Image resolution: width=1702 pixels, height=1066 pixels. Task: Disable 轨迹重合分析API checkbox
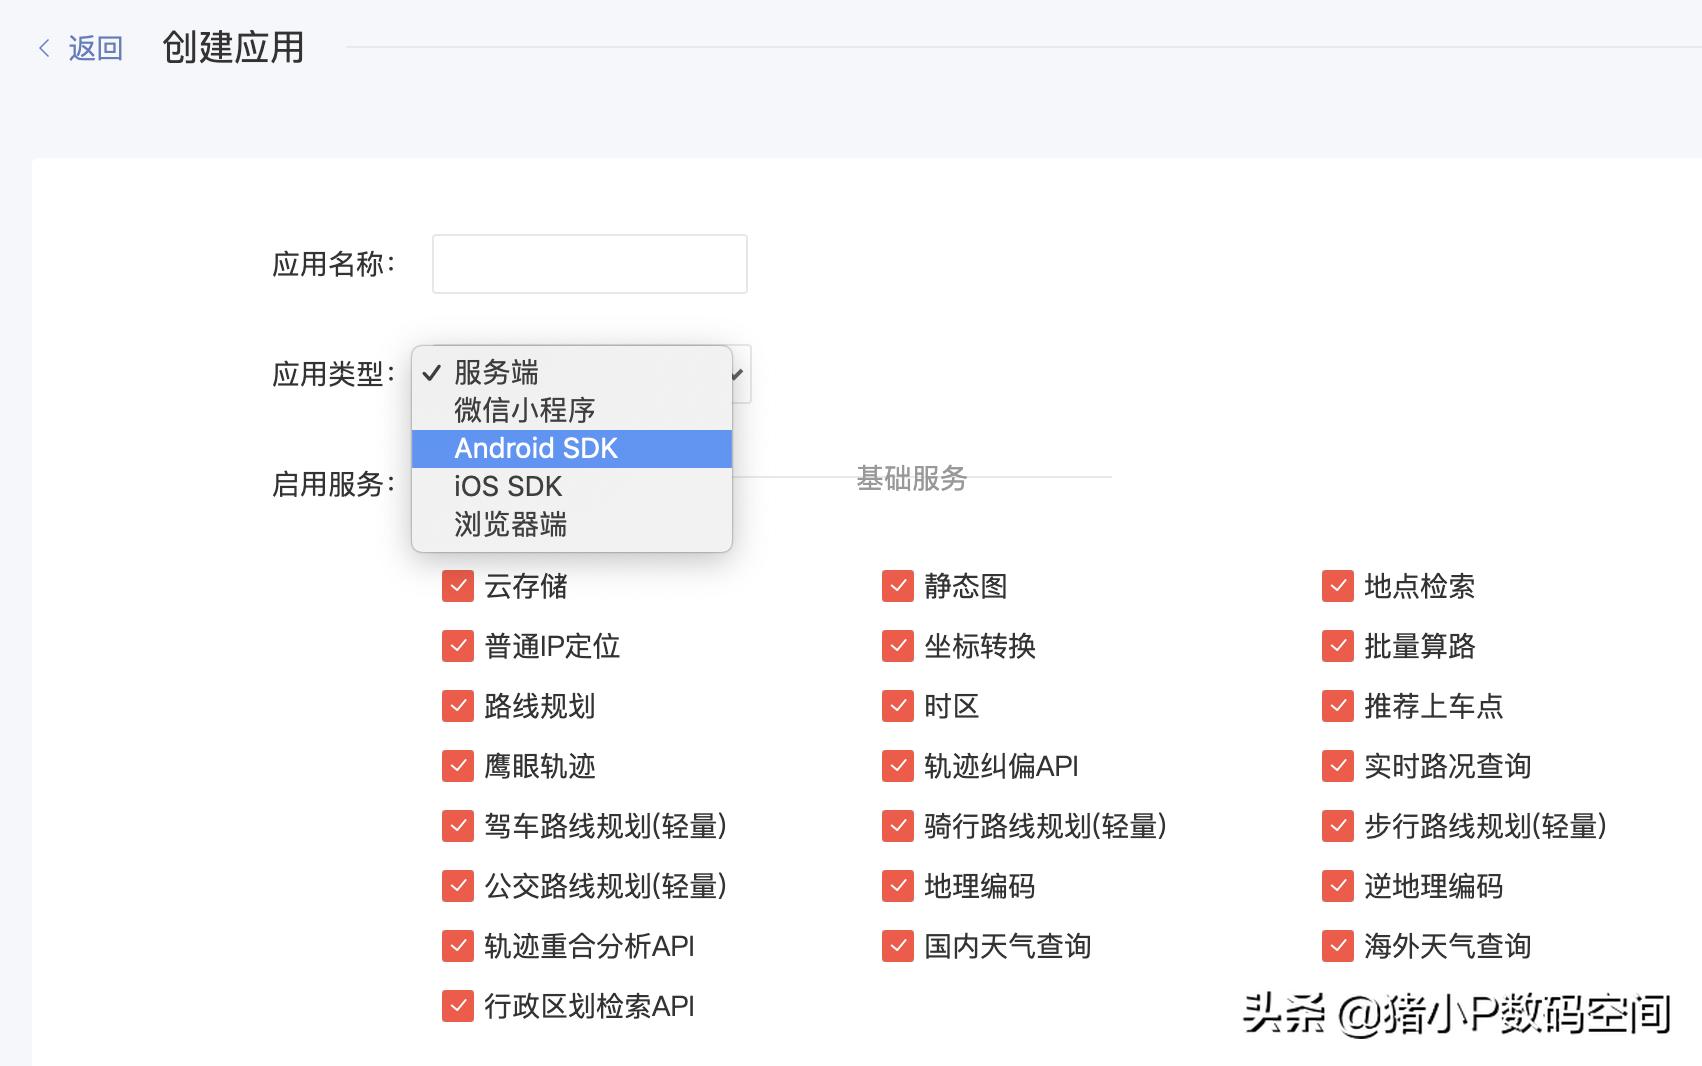point(458,946)
